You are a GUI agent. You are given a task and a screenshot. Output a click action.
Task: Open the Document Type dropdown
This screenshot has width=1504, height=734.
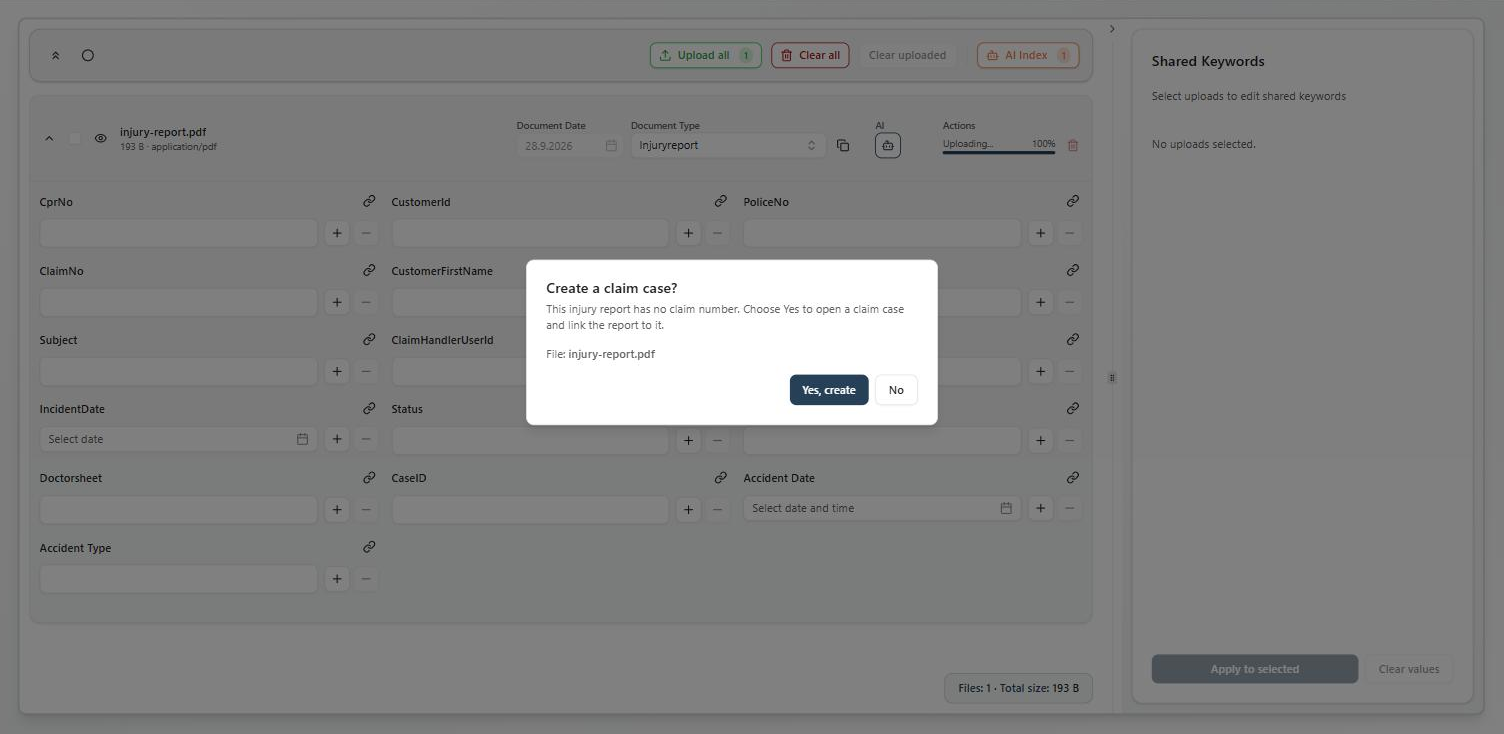[x=728, y=145]
